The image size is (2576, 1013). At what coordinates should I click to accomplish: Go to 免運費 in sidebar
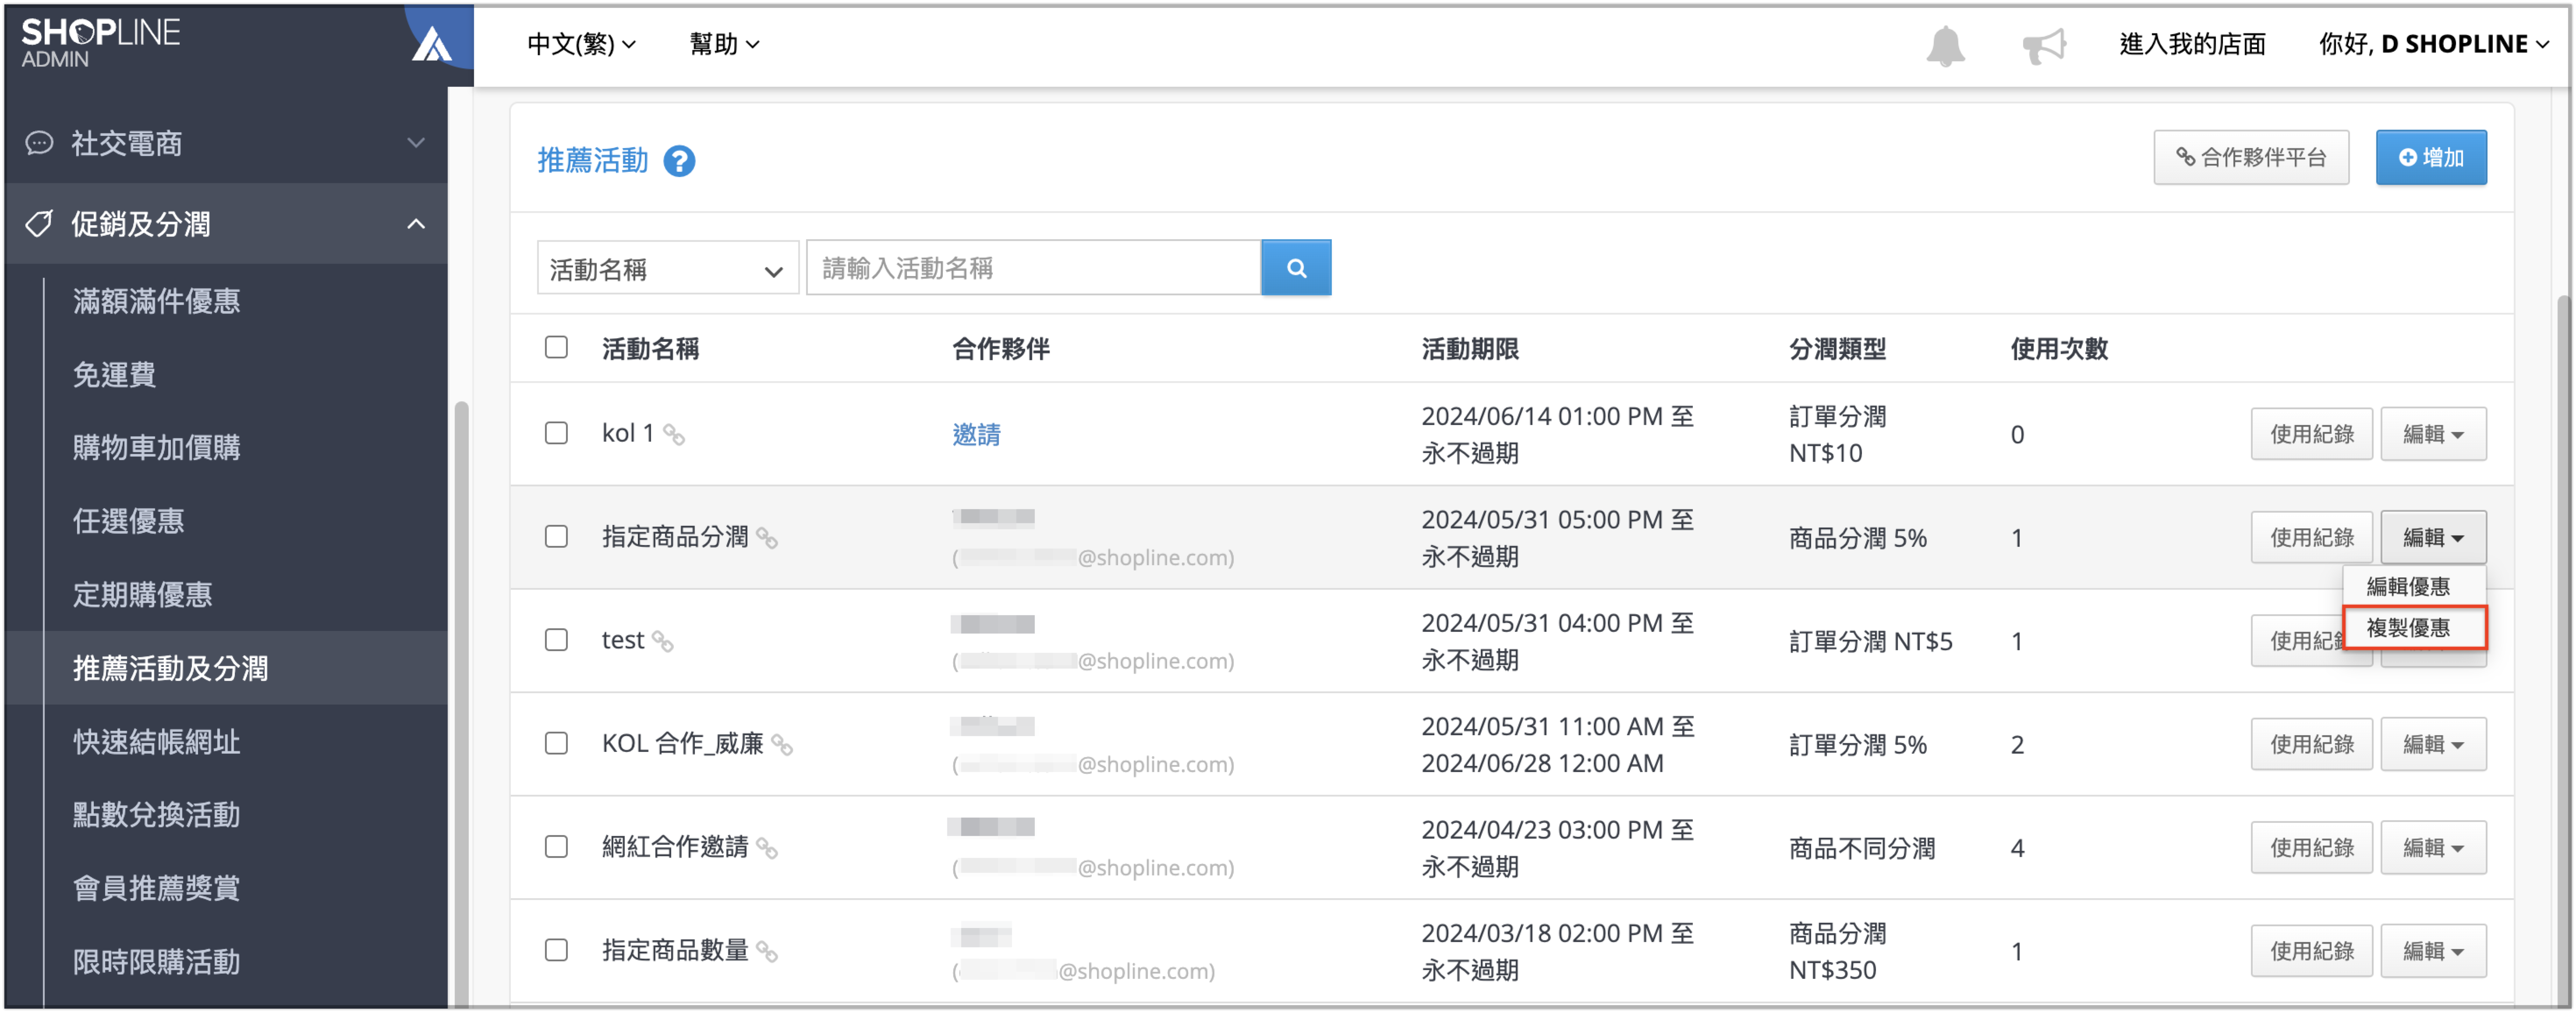coord(114,375)
